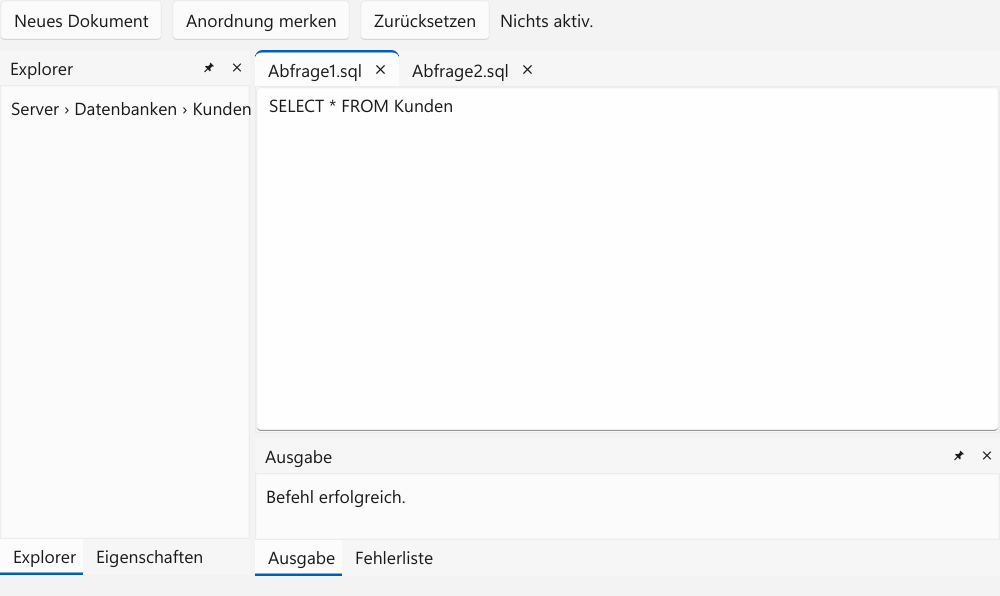Close the Abfrage2.sql tab
The width and height of the screenshot is (1000, 596).
(x=527, y=70)
